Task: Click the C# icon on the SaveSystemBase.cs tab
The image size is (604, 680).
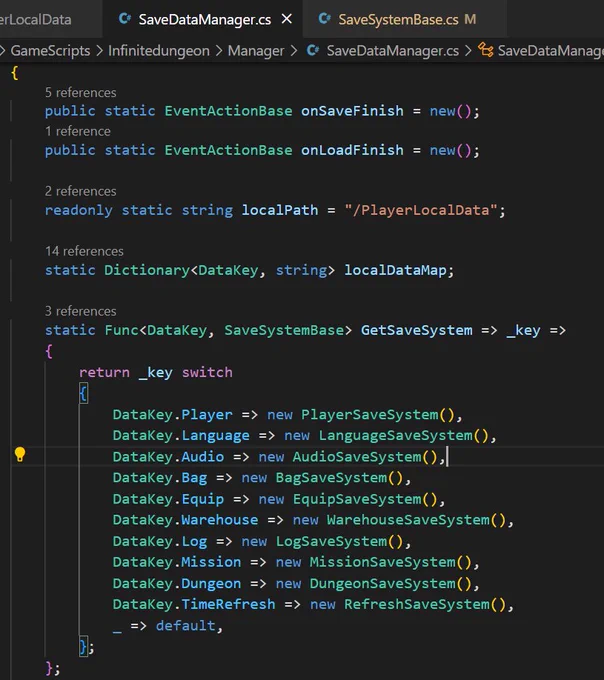Action: (324, 19)
